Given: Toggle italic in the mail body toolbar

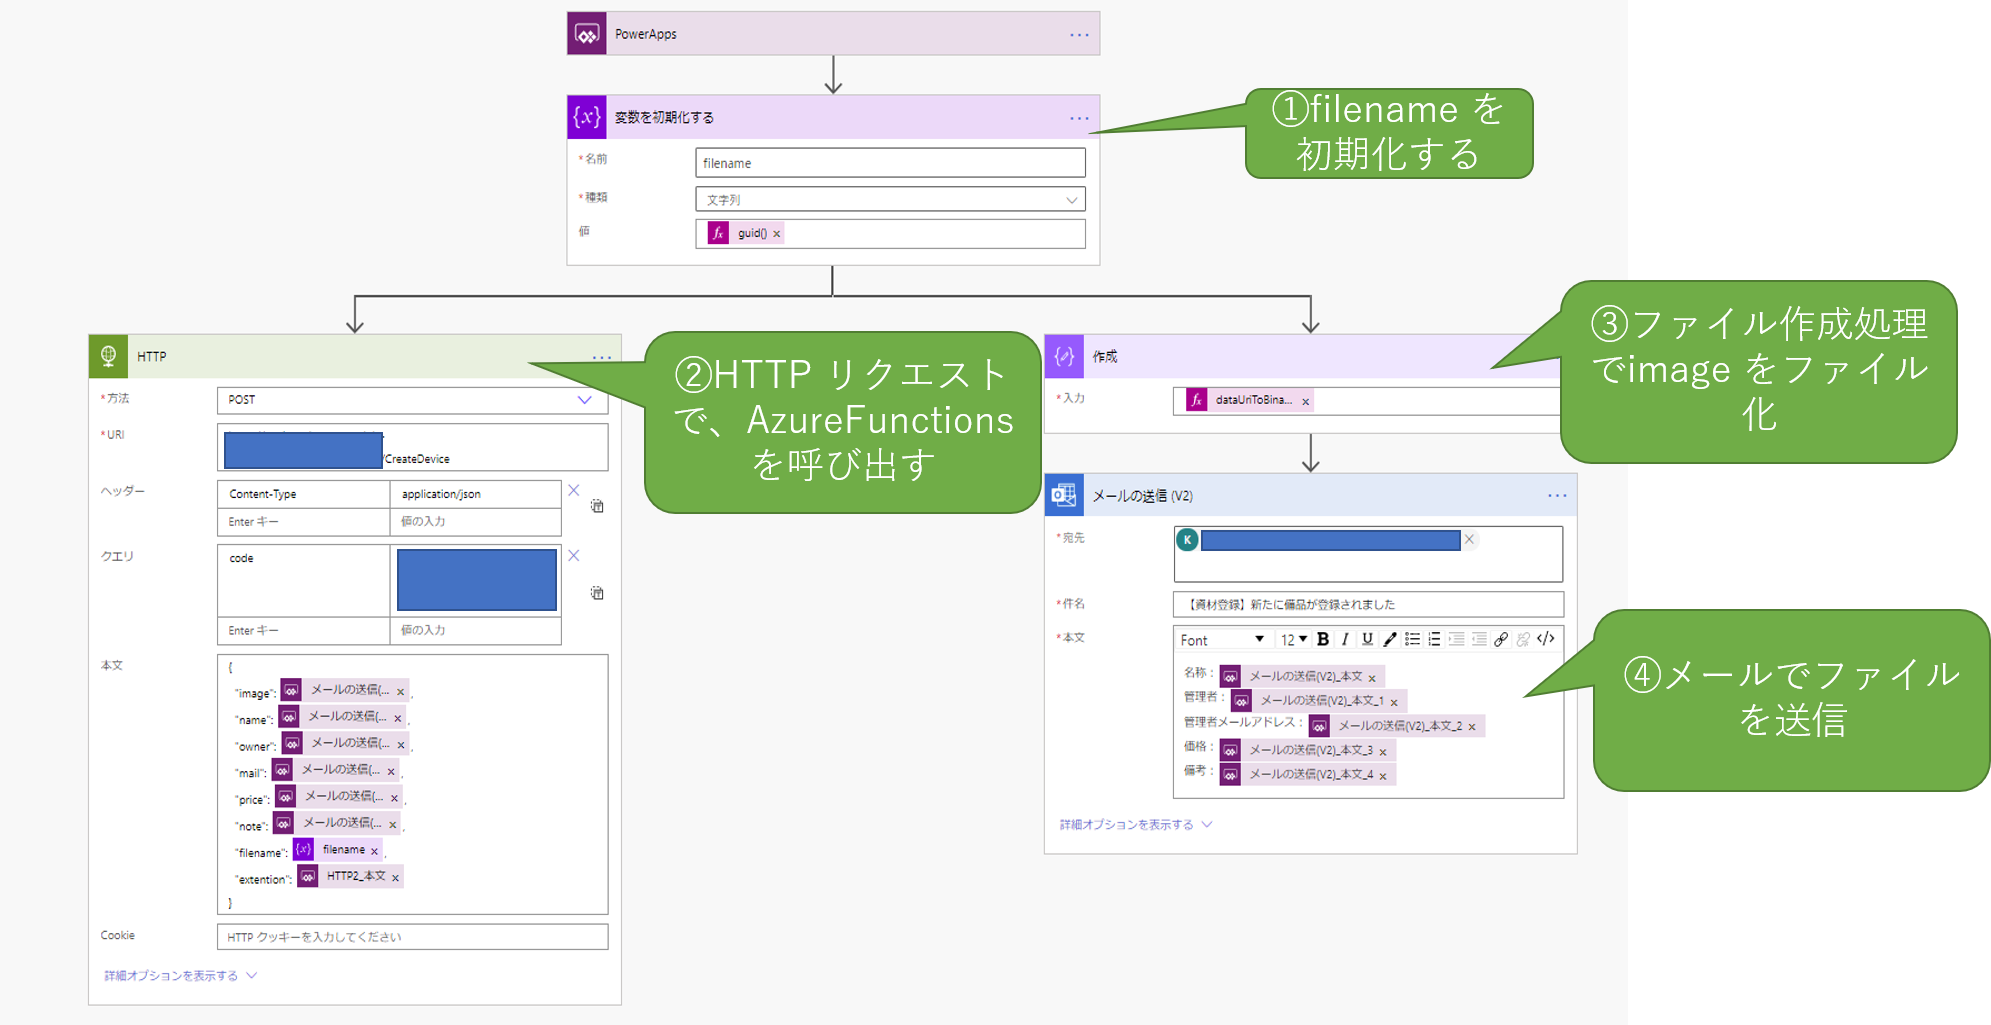Looking at the screenshot, I should [x=1345, y=639].
